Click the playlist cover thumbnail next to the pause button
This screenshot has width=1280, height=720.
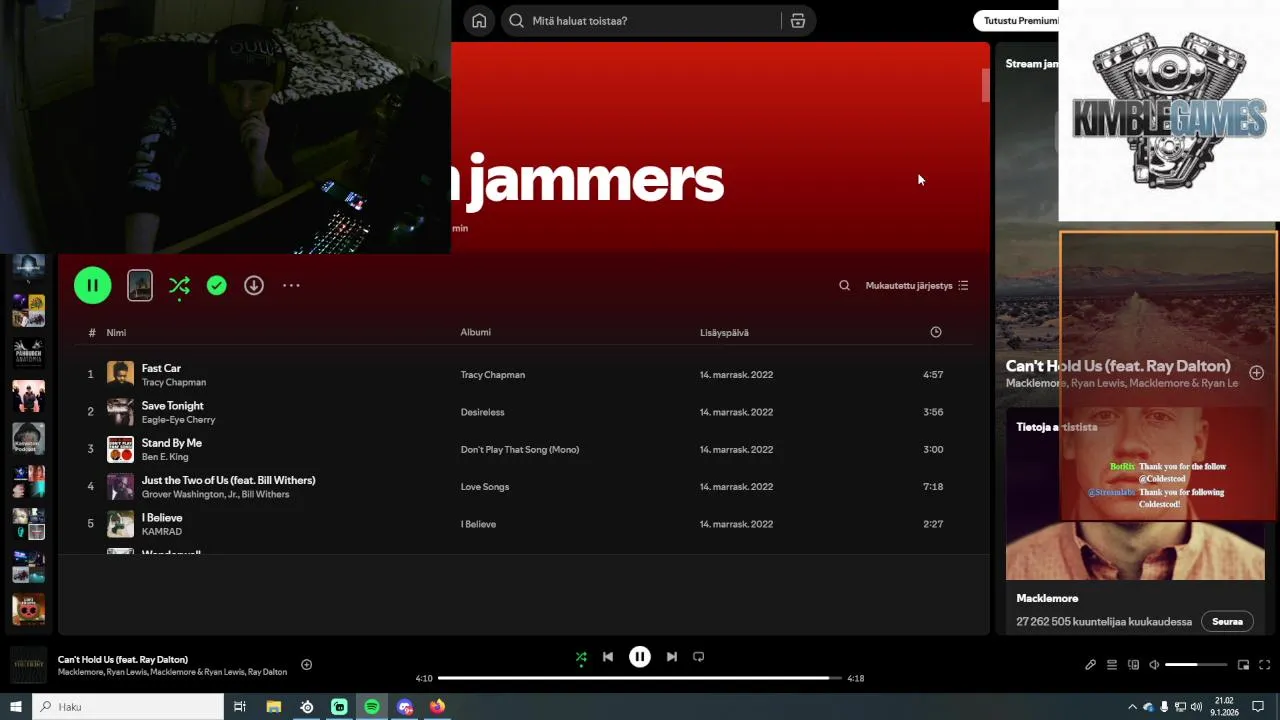coord(140,286)
